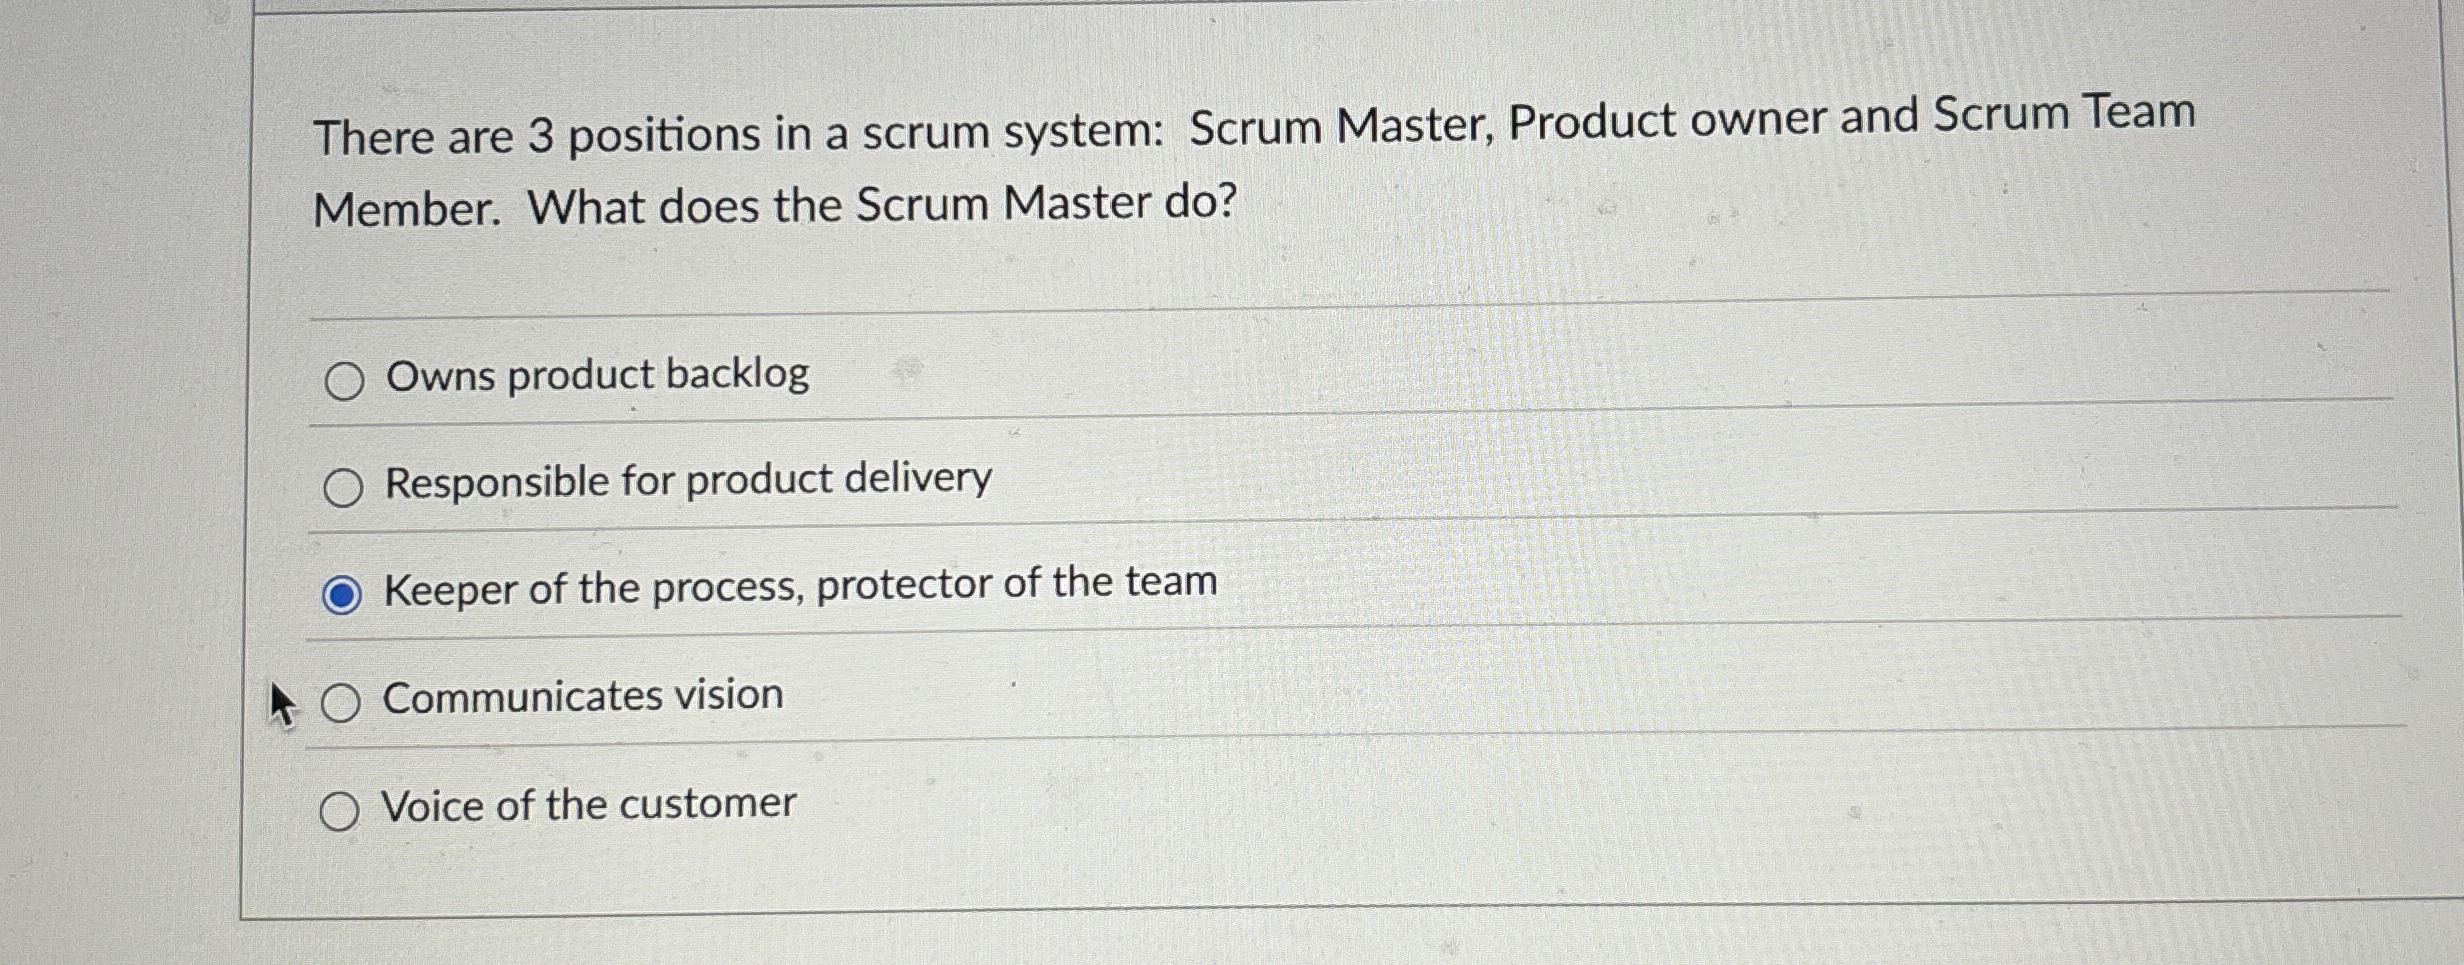Click the 'Communicates vision' label text
This screenshot has height=965, width=2464.
pos(582,696)
